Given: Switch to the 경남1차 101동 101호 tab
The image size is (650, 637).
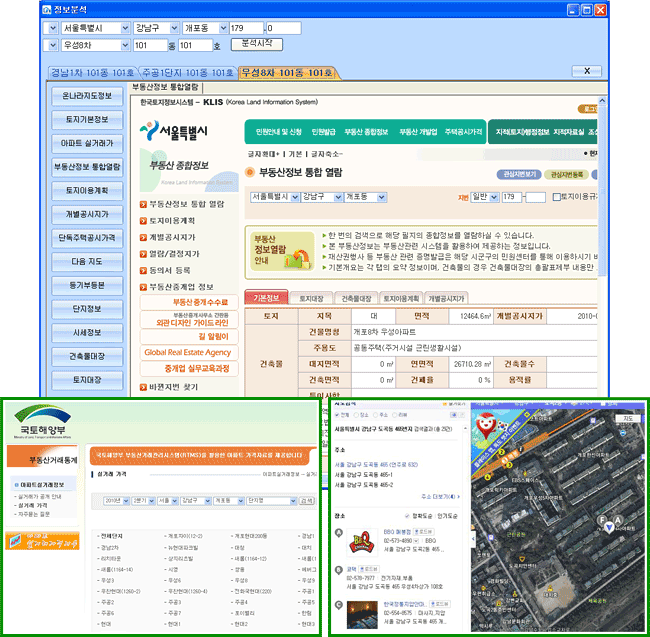Looking at the screenshot, I should (92, 73).
